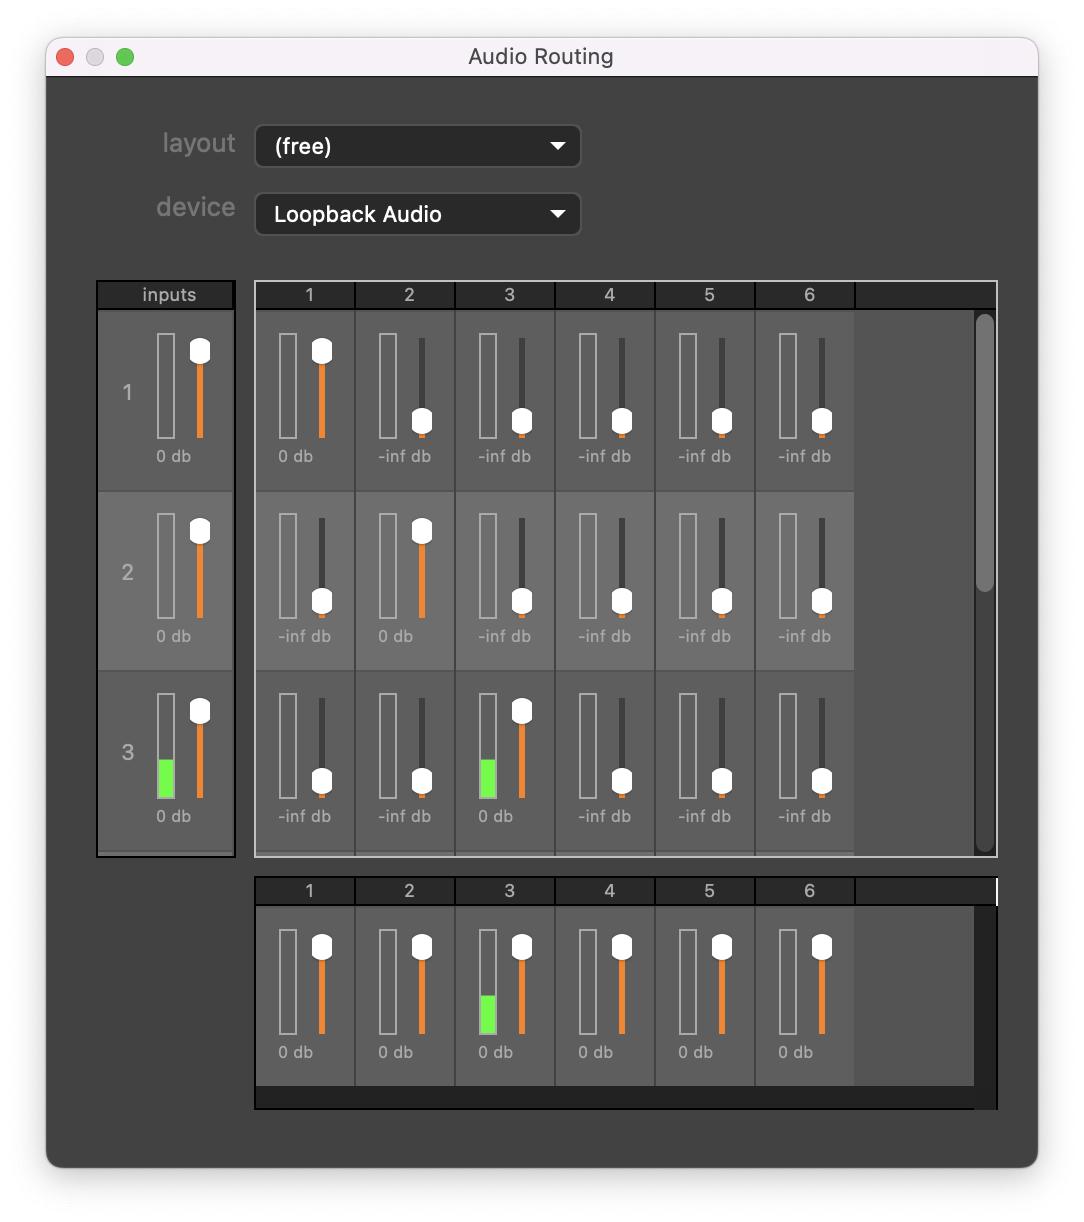Click the output 6 master slider handle
Screen dimensions: 1084x1222
tap(822, 947)
